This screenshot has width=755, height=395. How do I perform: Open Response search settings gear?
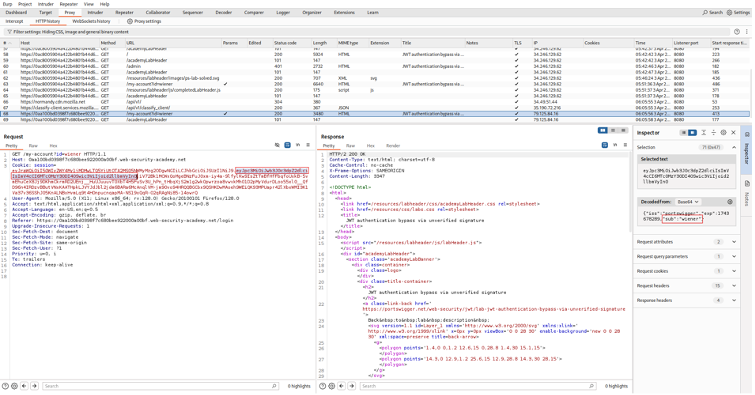[332, 386]
